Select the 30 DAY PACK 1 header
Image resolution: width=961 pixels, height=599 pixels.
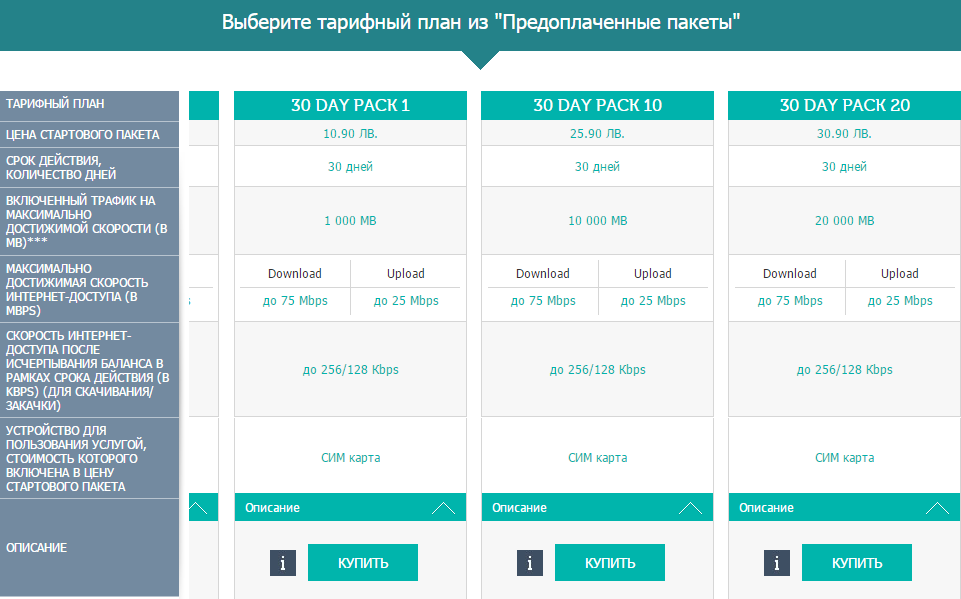pyautogui.click(x=351, y=105)
